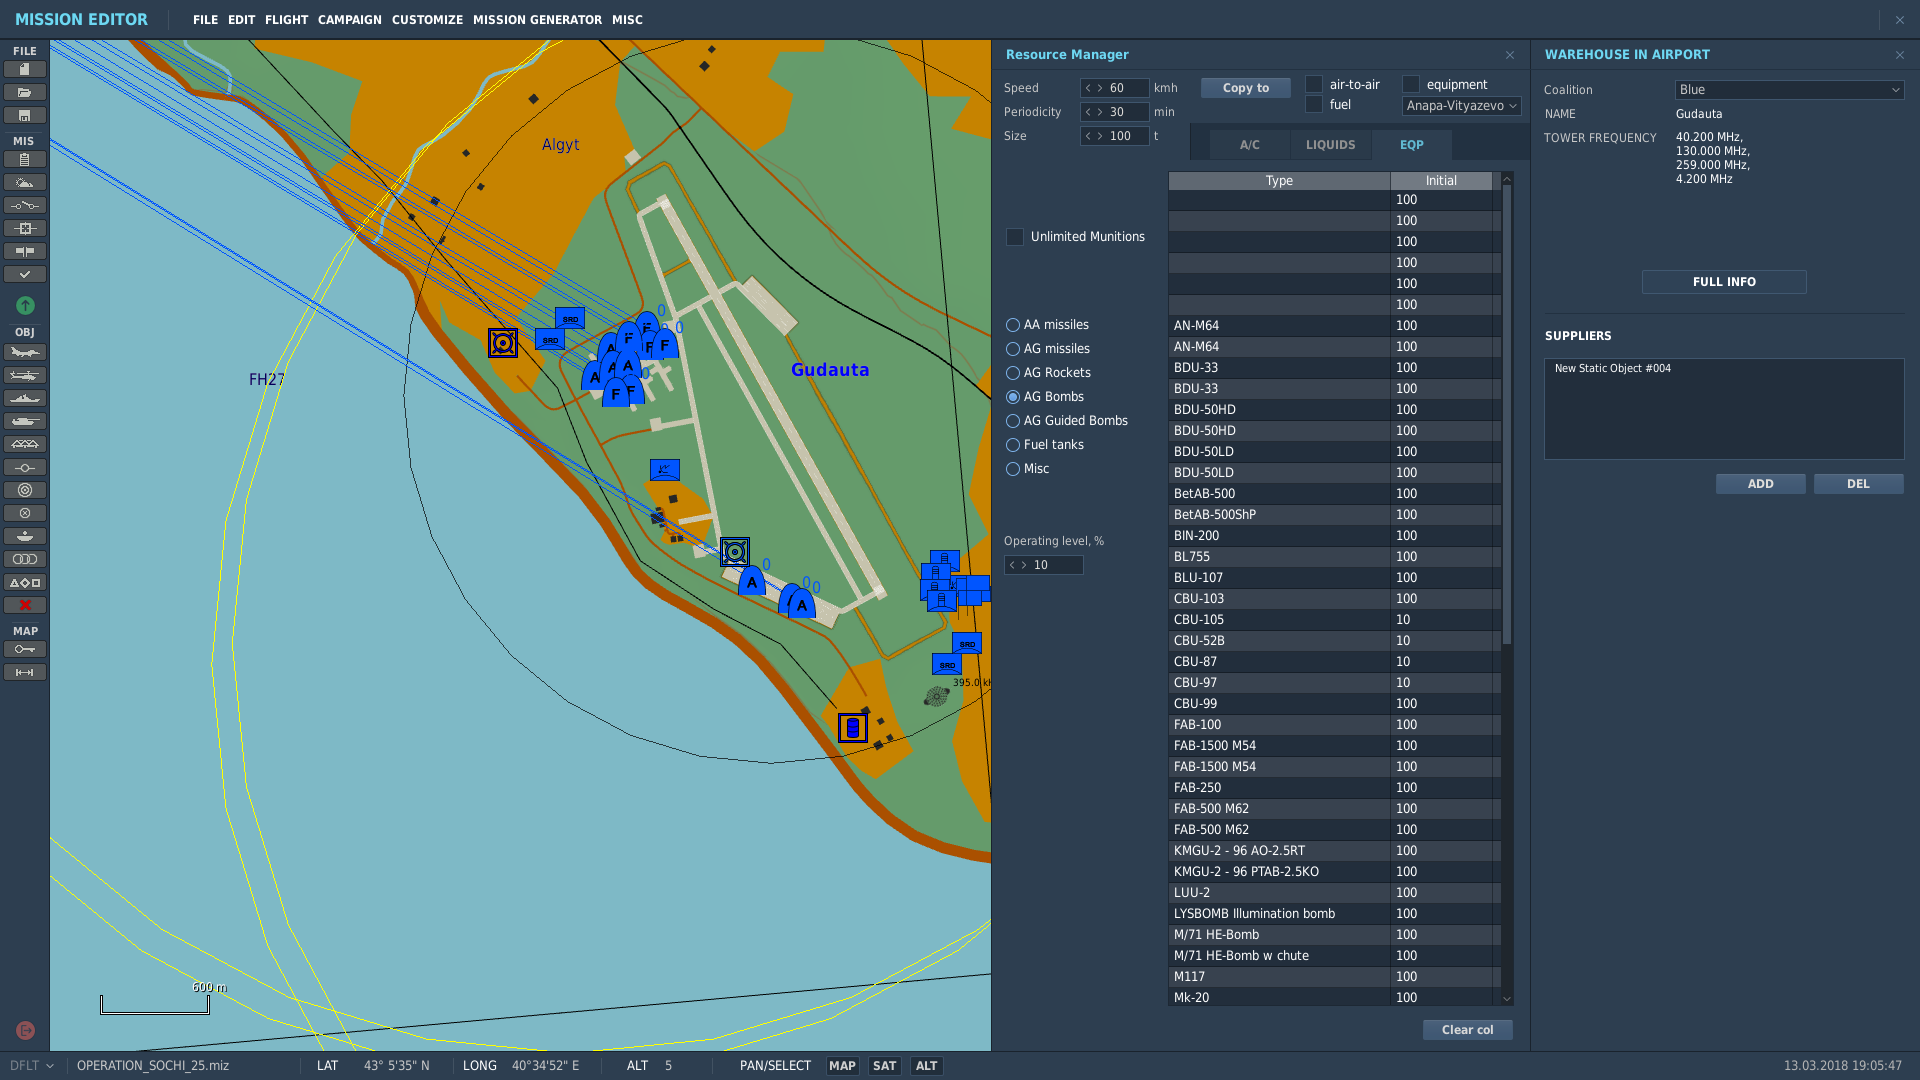Select the AG Guided Bombs radio button

tap(1013, 421)
